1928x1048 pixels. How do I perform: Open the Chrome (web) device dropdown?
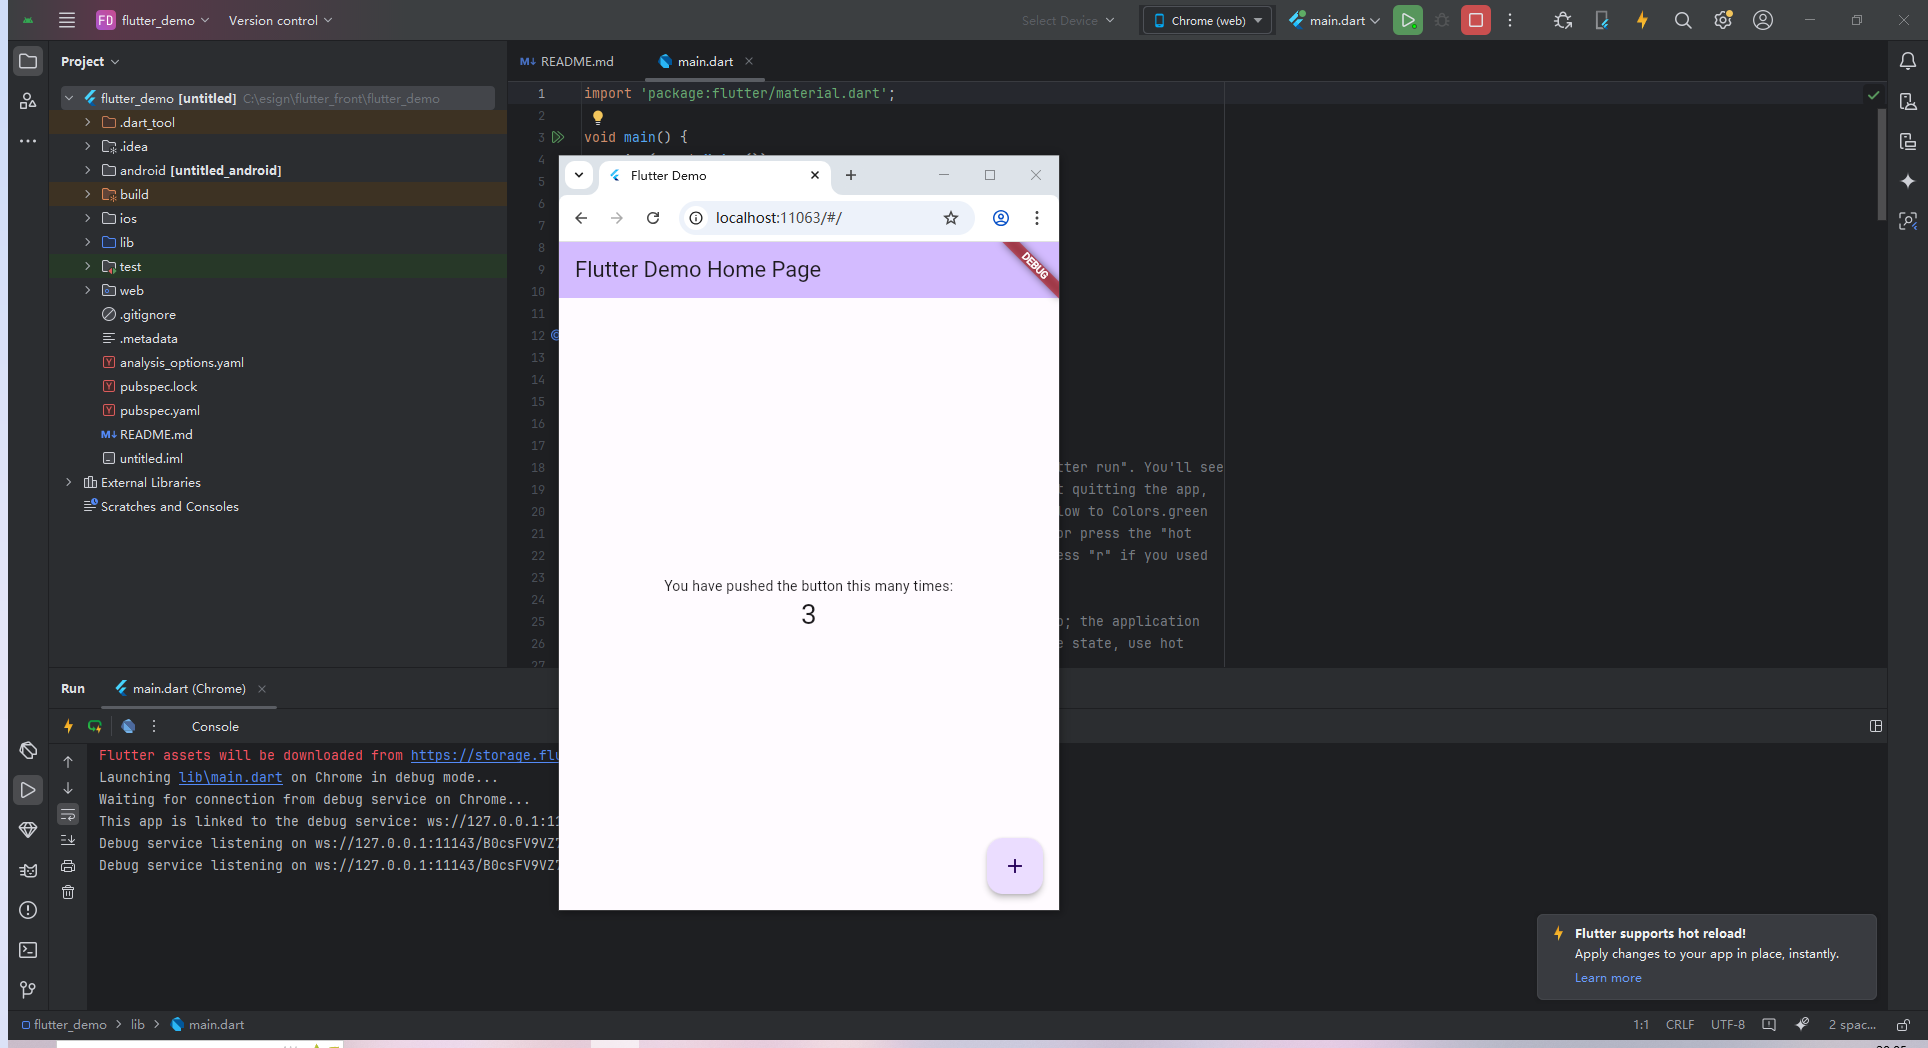(x=1208, y=20)
